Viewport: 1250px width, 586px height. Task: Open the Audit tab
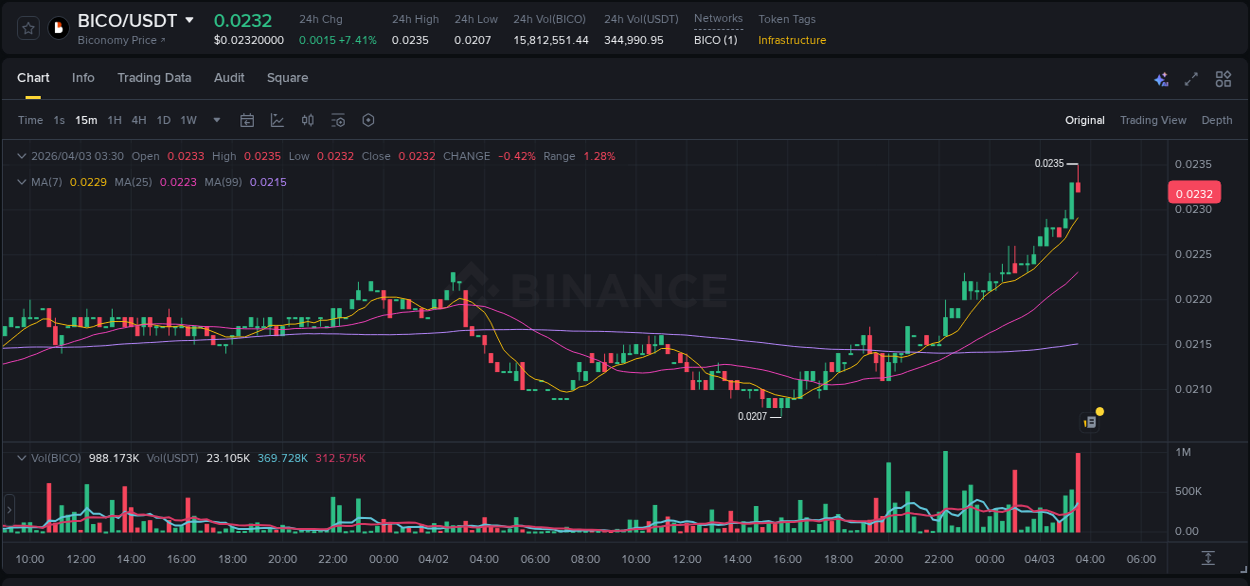point(229,78)
